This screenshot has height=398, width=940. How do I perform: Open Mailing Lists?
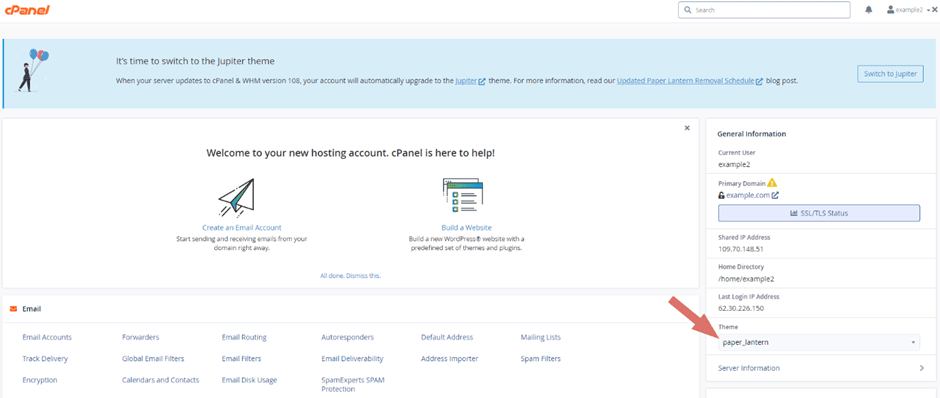coord(541,337)
